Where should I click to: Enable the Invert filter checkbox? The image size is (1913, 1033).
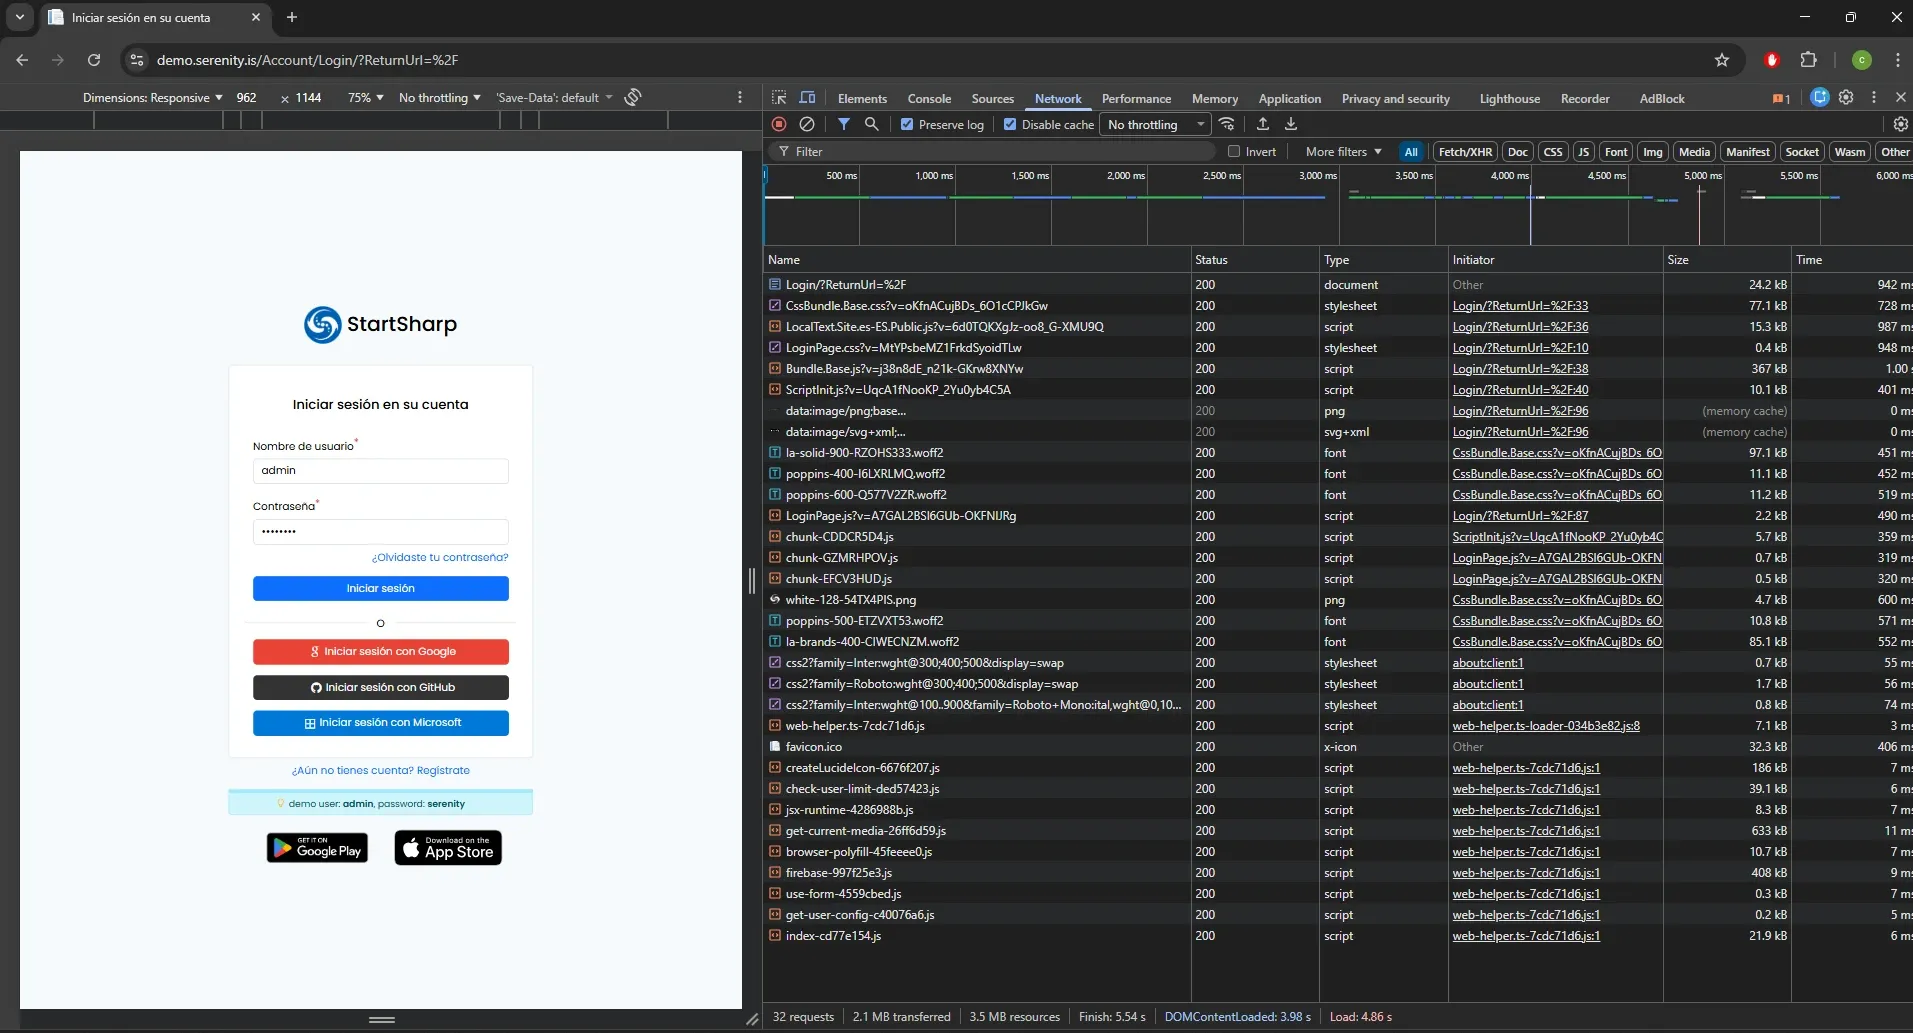point(1236,151)
